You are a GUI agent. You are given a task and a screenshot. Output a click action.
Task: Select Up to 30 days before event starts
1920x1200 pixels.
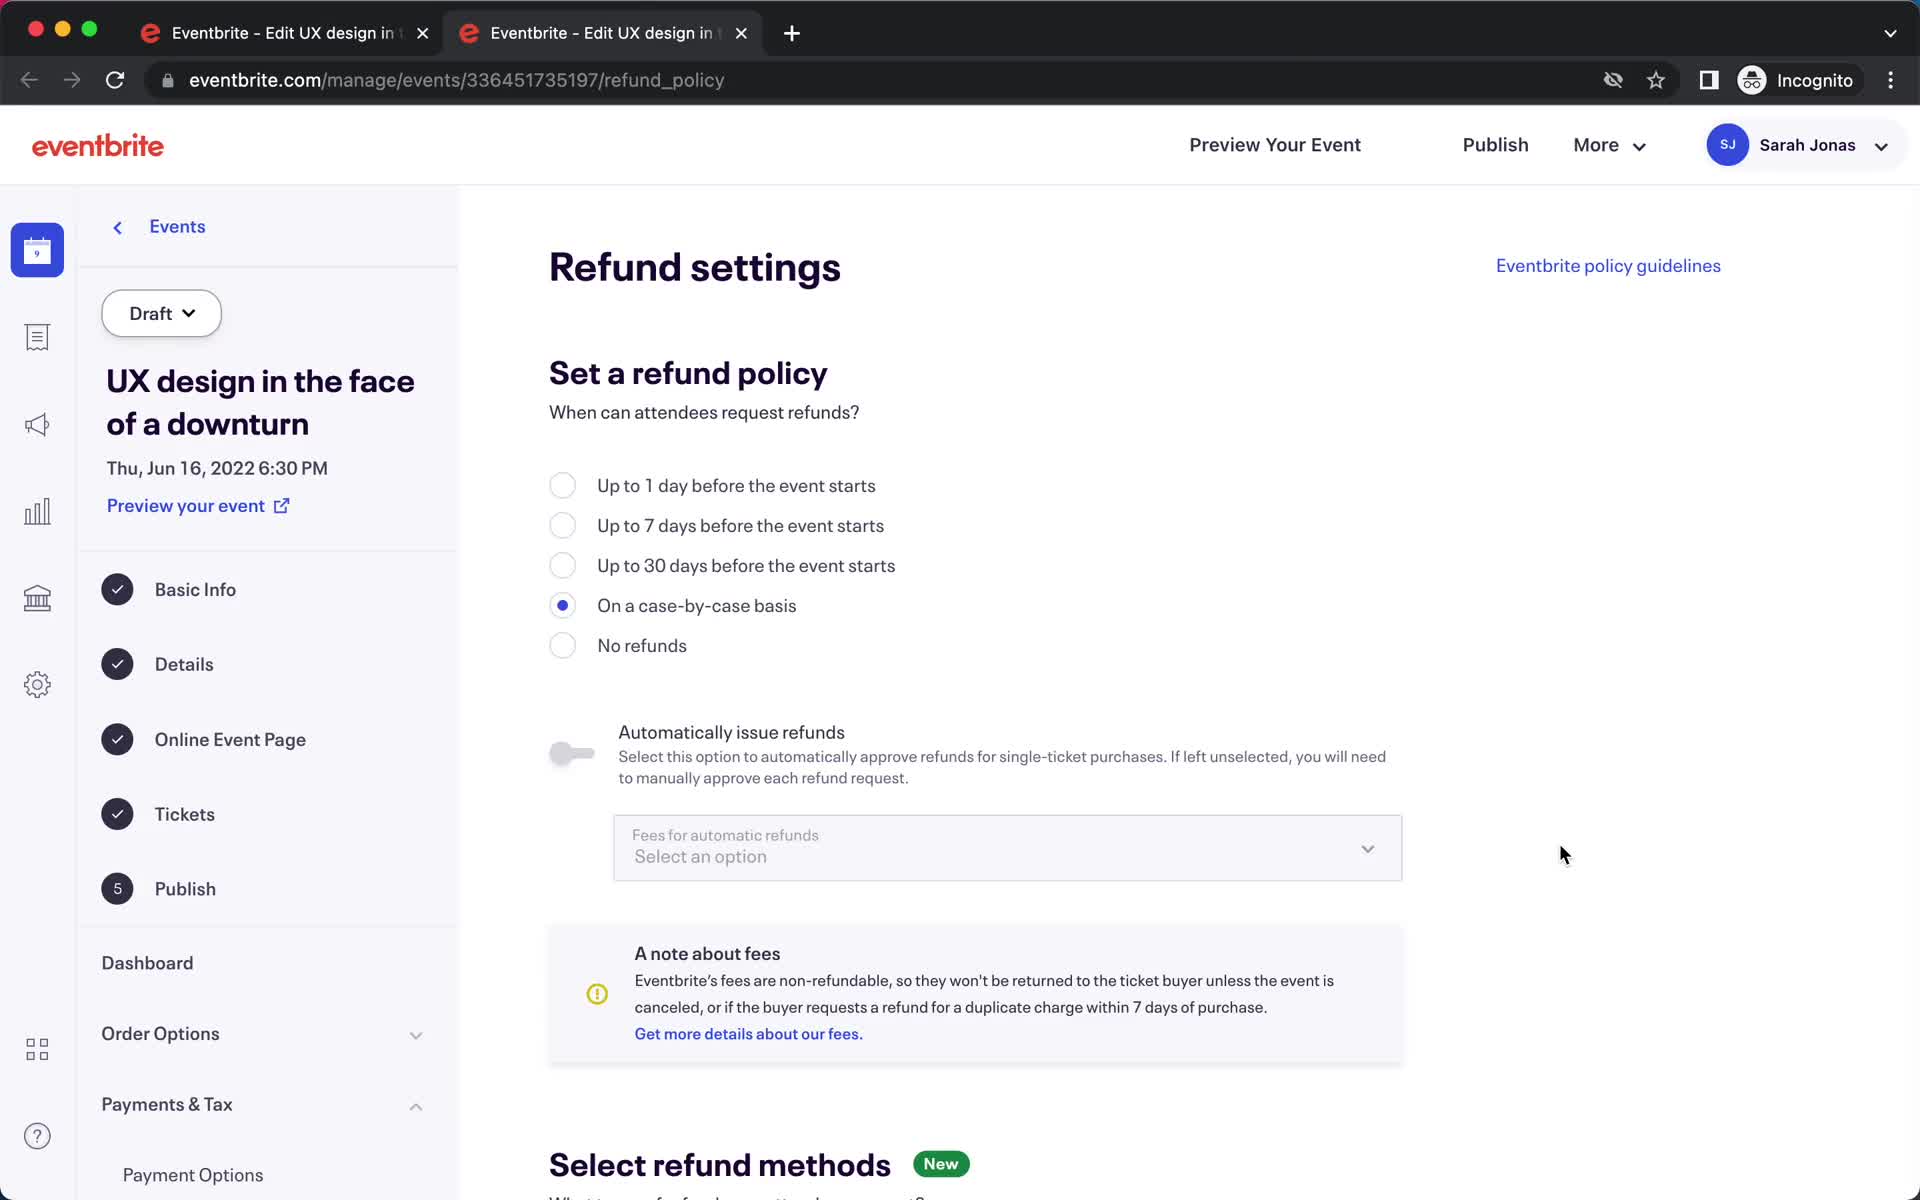[x=563, y=566]
